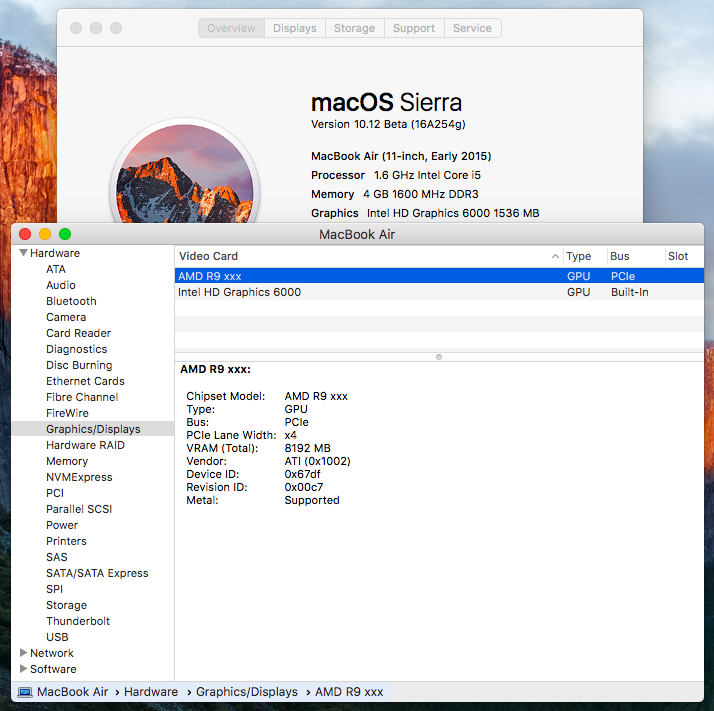714x711 pixels.
Task: Click Graphics/Displays in path bar
Action: (x=247, y=691)
